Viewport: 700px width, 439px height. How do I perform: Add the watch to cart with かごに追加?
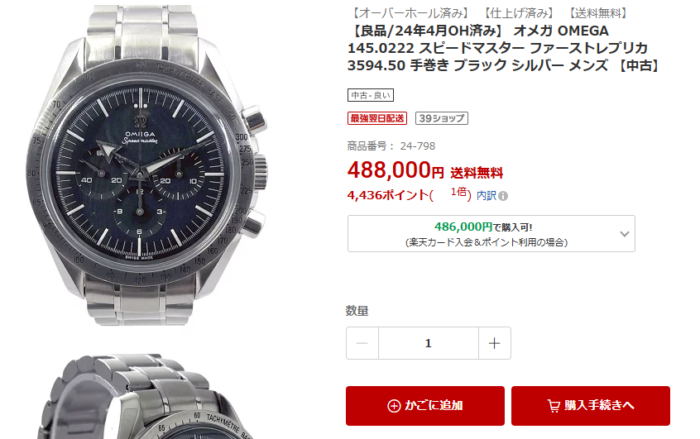(425, 406)
